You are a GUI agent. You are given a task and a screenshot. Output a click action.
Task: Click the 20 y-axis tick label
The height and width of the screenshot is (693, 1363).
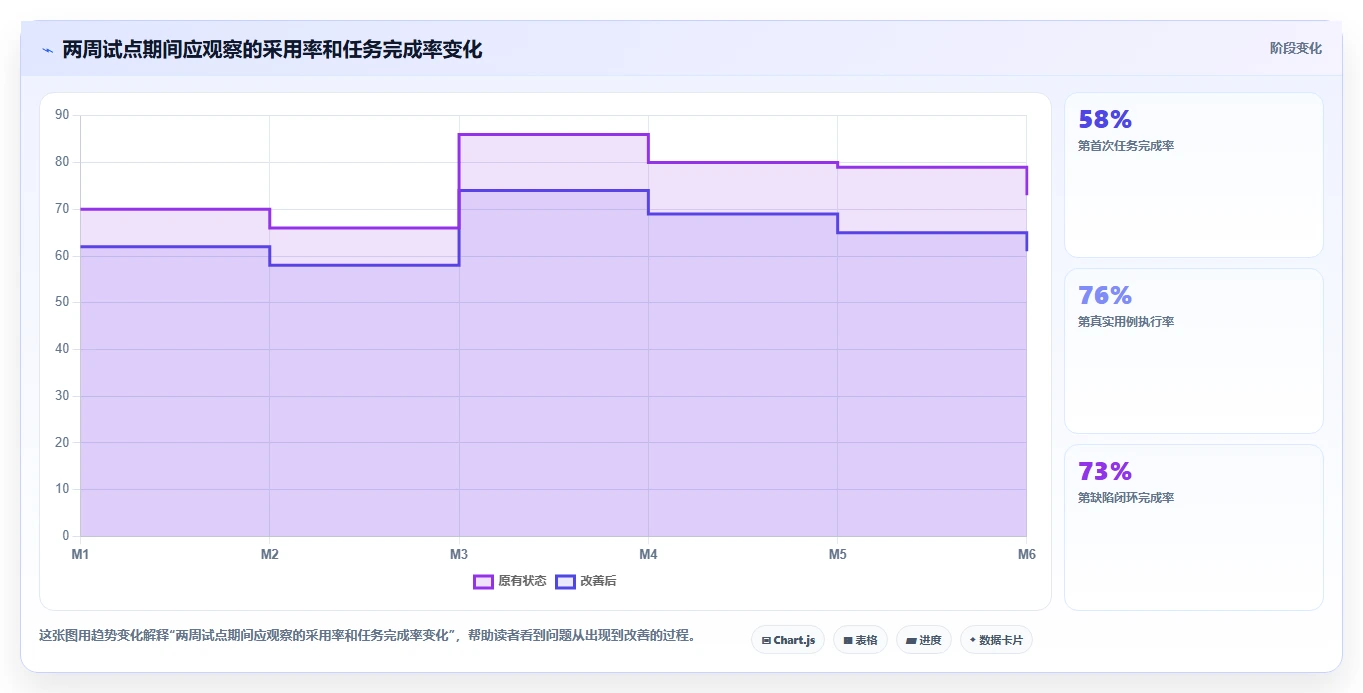pos(62,442)
